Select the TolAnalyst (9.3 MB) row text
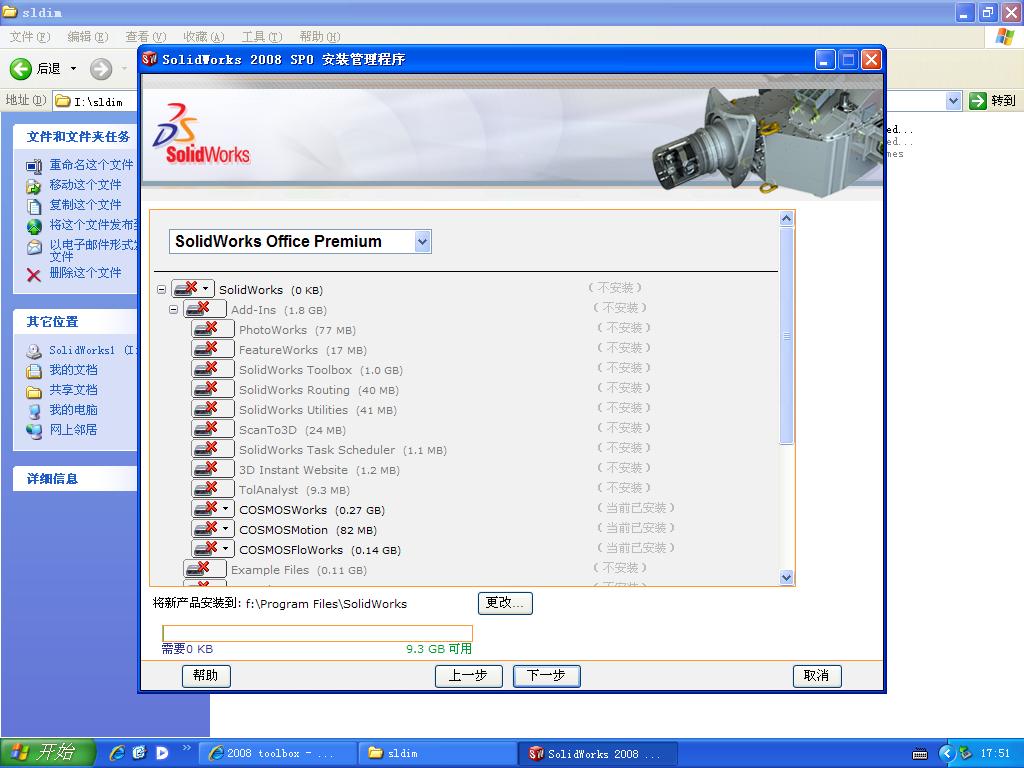The height and width of the screenshot is (768, 1024). [x=295, y=490]
